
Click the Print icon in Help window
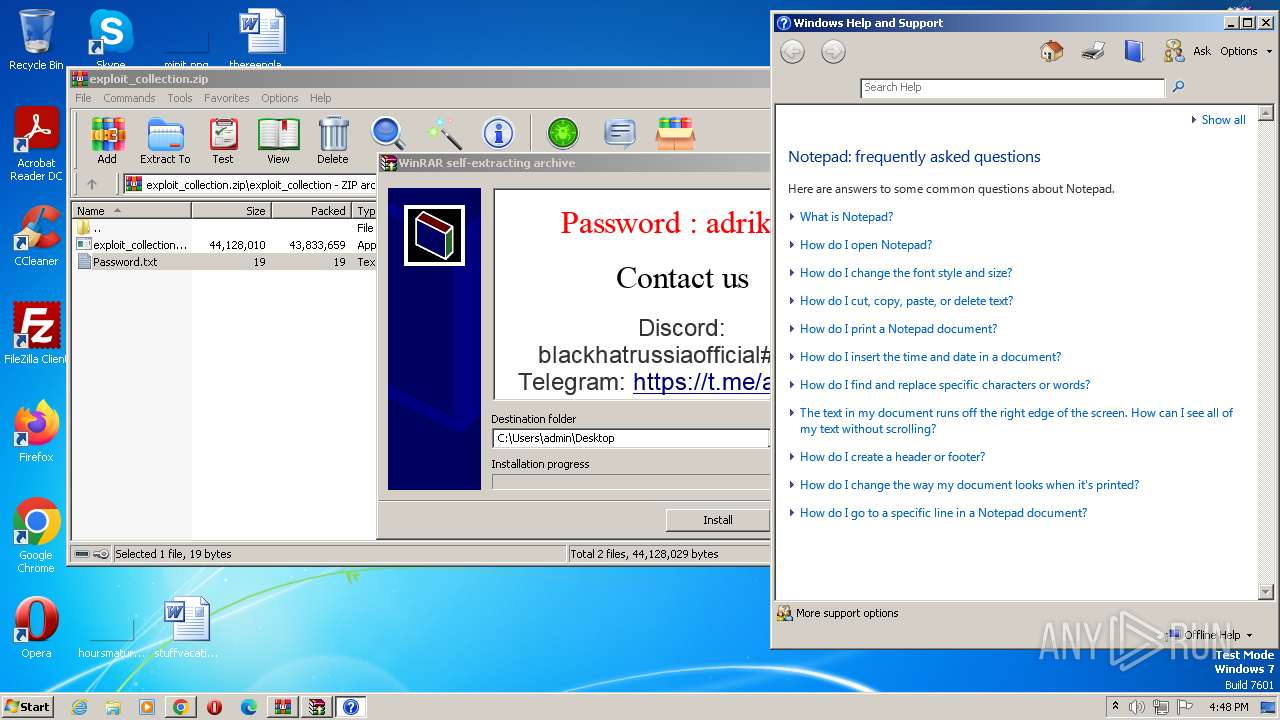[1093, 51]
